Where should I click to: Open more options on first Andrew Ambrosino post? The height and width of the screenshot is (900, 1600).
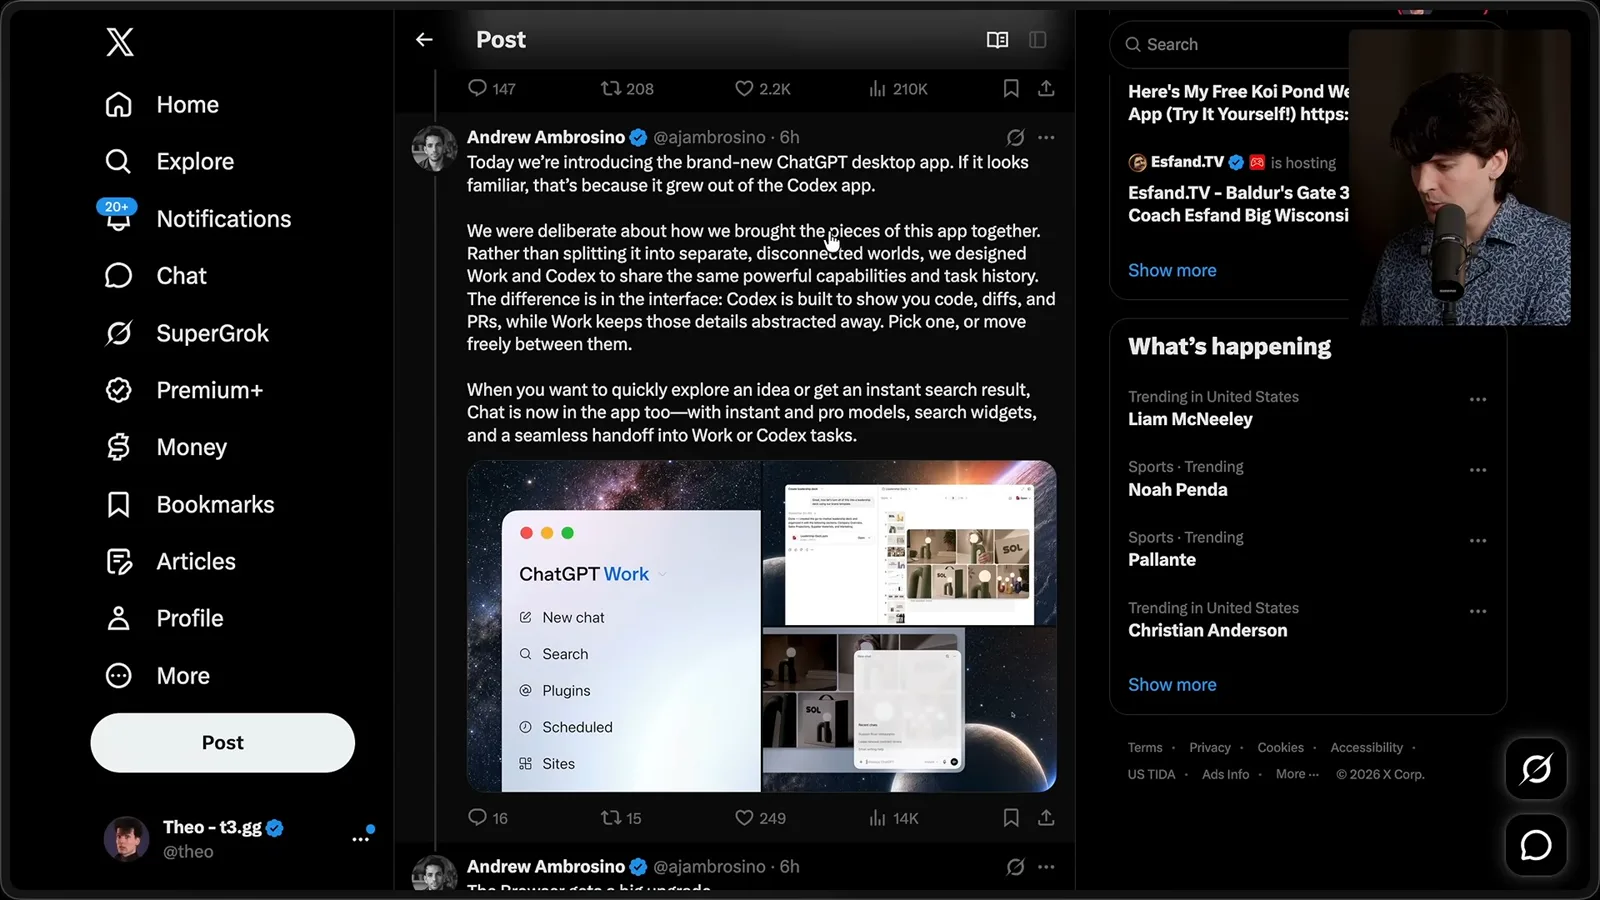1046,138
